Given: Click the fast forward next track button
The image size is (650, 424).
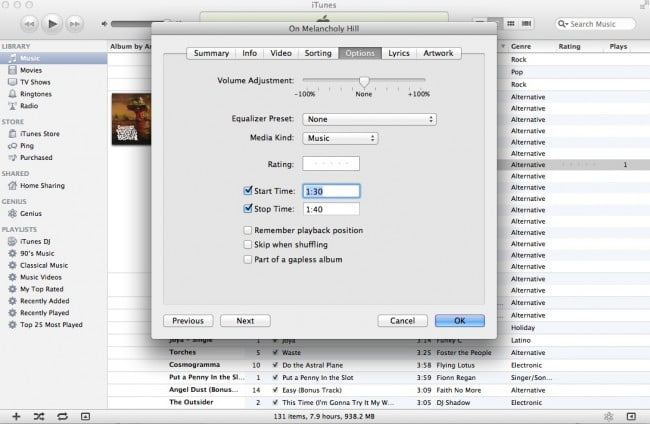Looking at the screenshot, I should [75, 24].
